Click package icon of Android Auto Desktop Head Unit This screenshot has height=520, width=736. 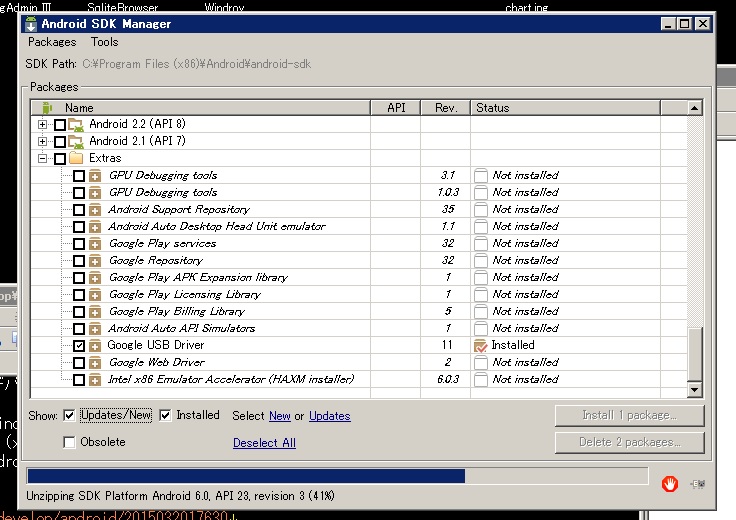point(95,227)
